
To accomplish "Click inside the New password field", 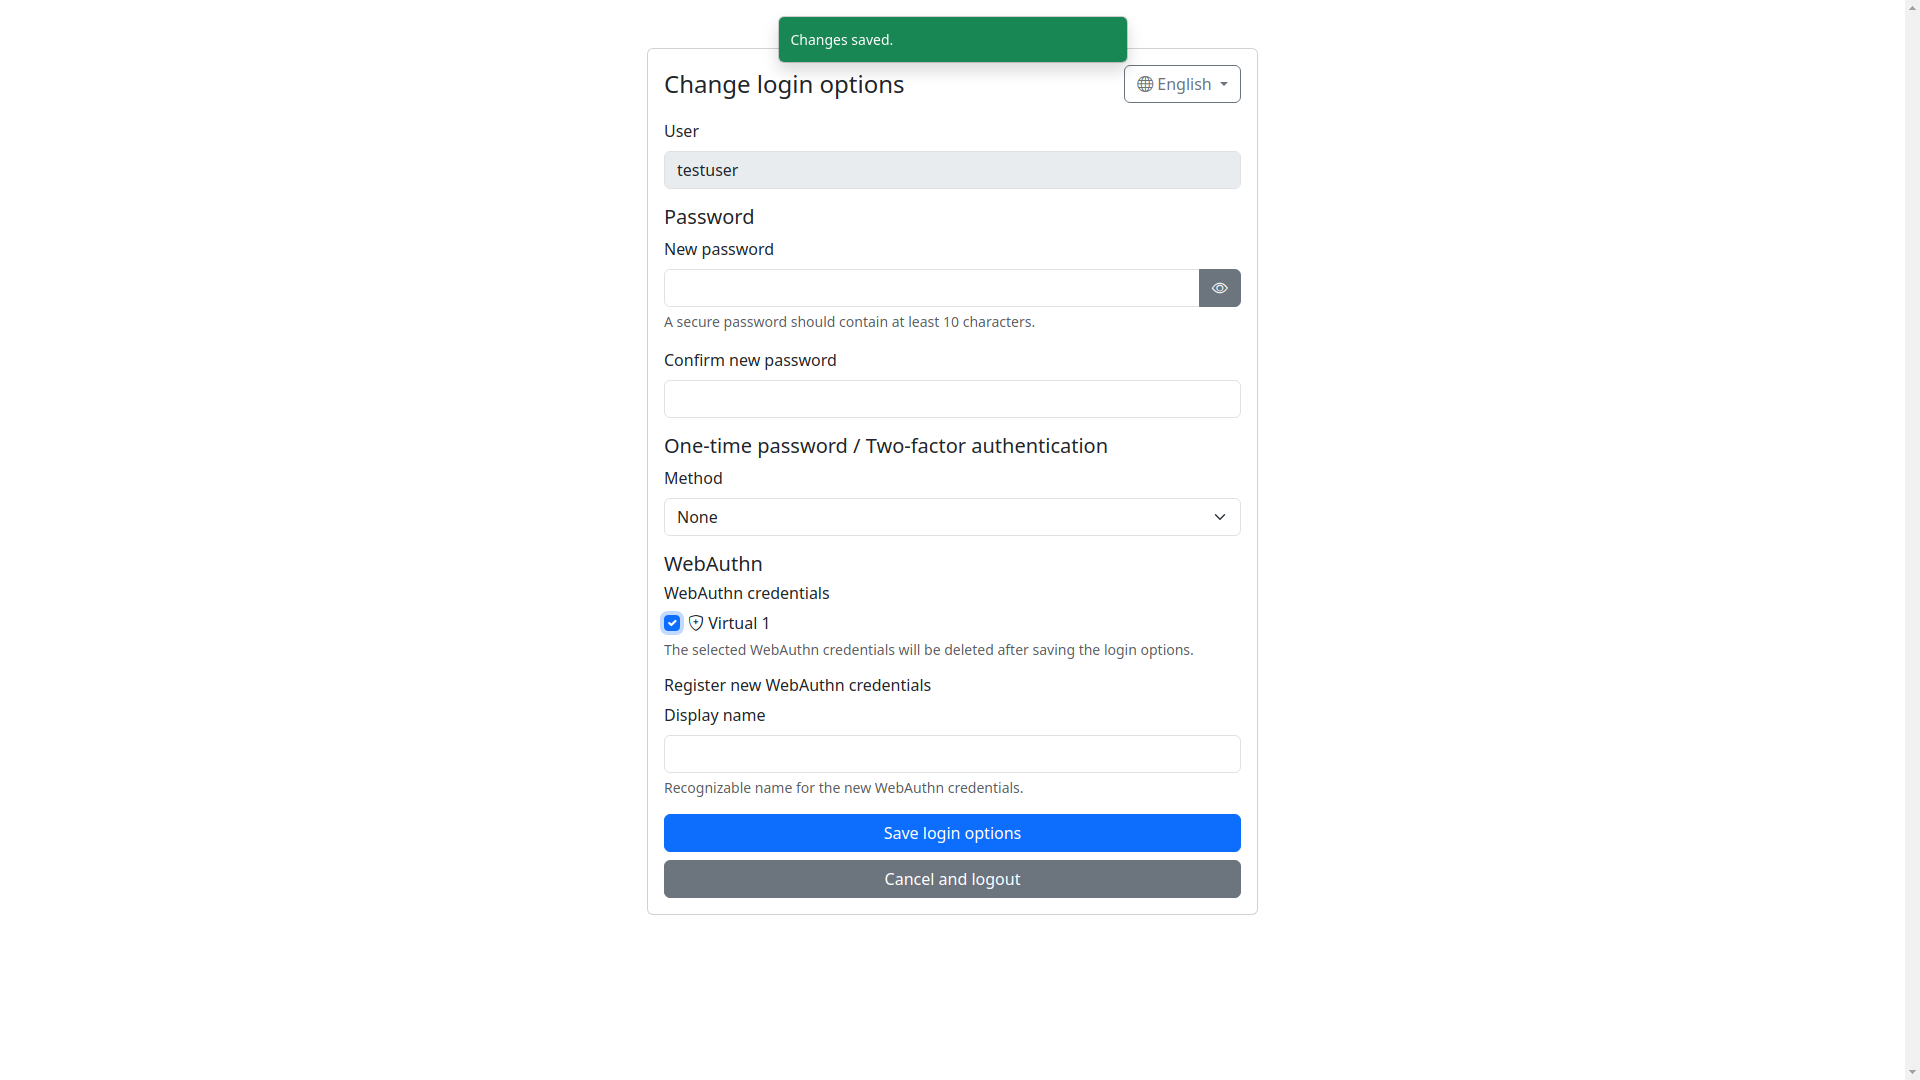I will coord(930,288).
